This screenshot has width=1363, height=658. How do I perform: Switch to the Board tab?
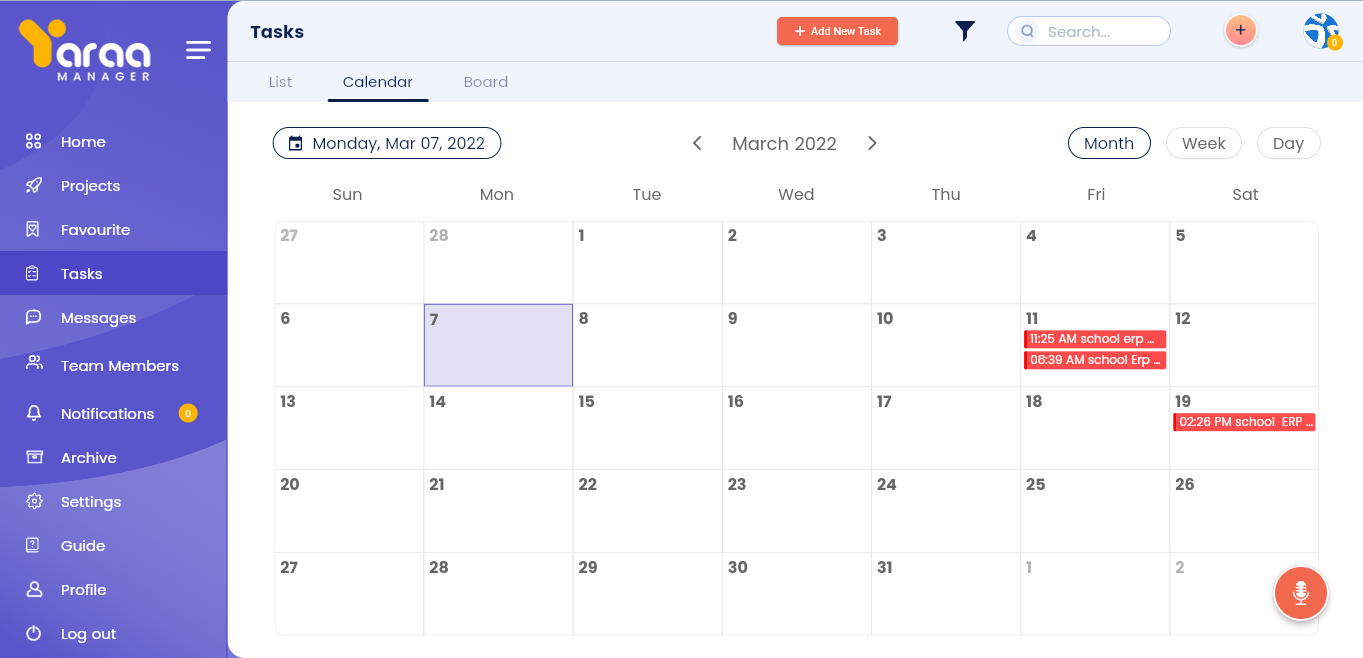pos(486,82)
